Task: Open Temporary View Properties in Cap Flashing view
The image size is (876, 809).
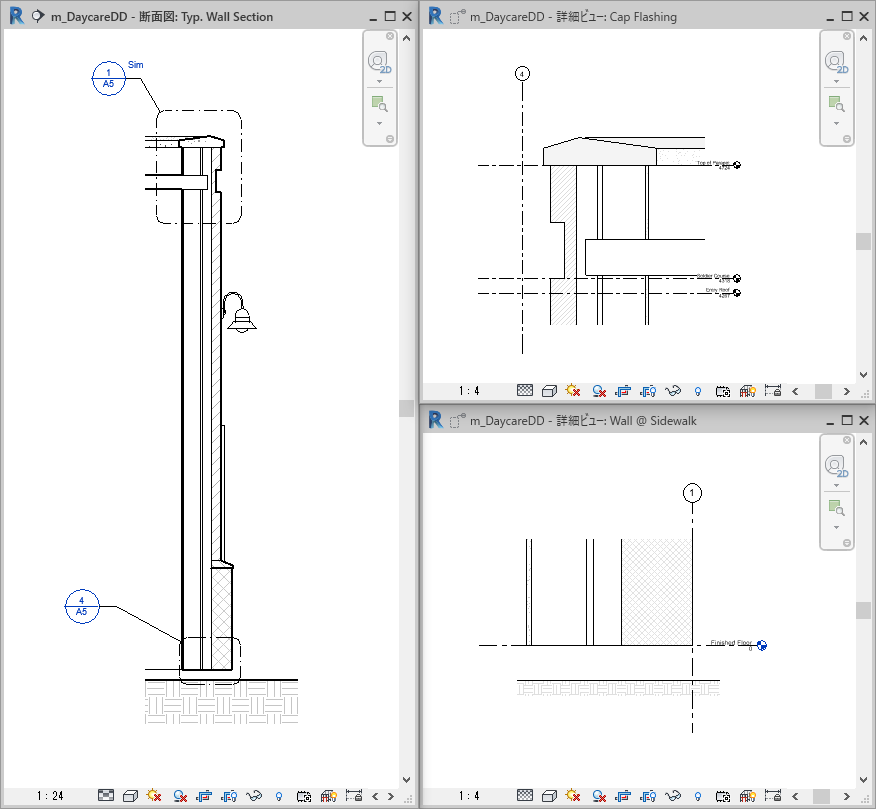Action: pos(723,391)
